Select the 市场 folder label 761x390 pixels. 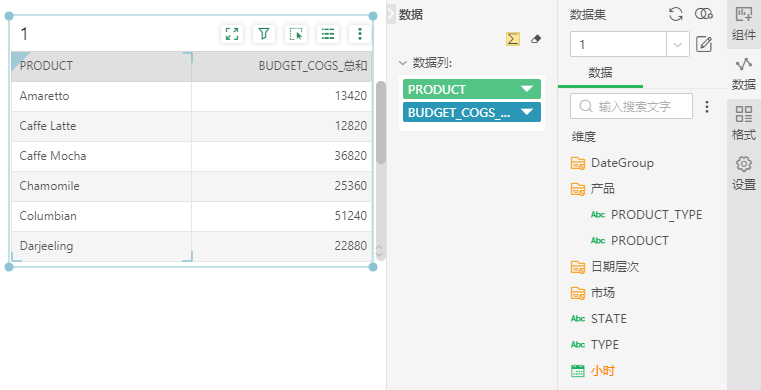point(603,293)
